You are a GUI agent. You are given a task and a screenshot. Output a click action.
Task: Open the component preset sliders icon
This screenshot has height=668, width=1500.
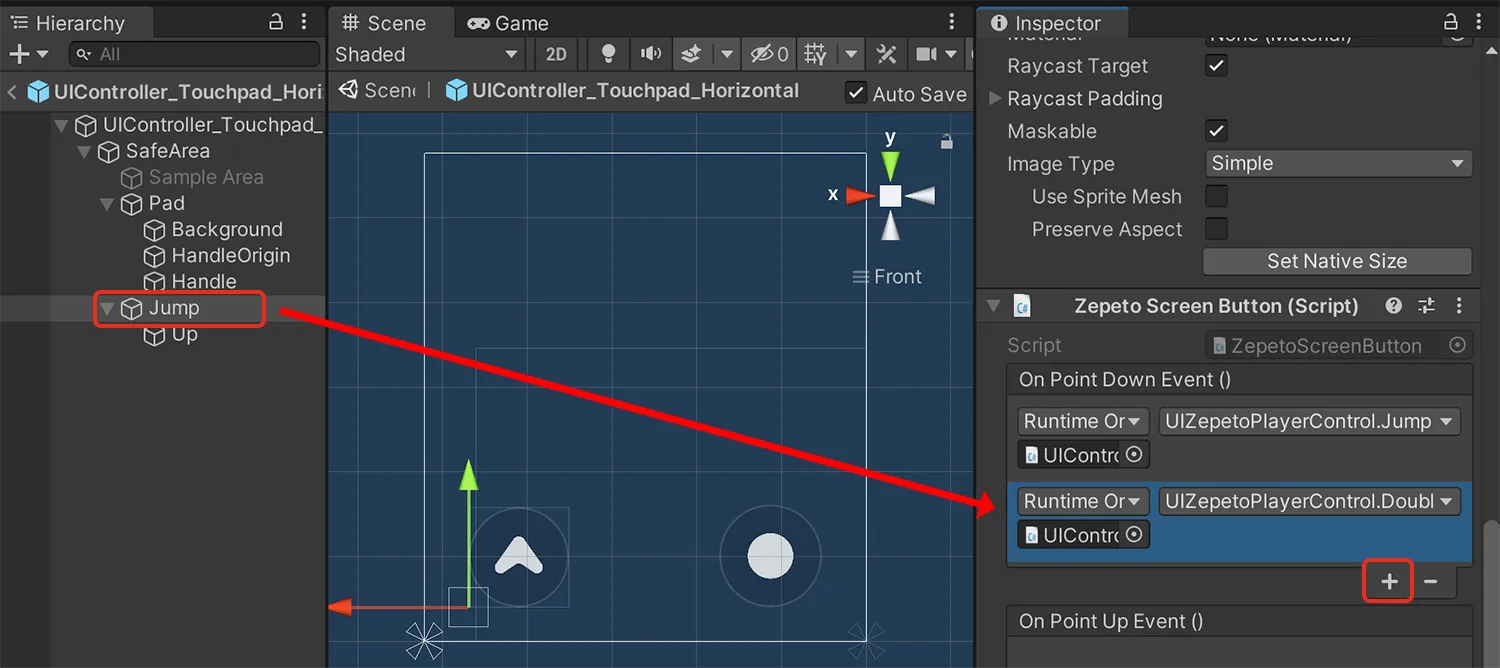coord(1427,306)
